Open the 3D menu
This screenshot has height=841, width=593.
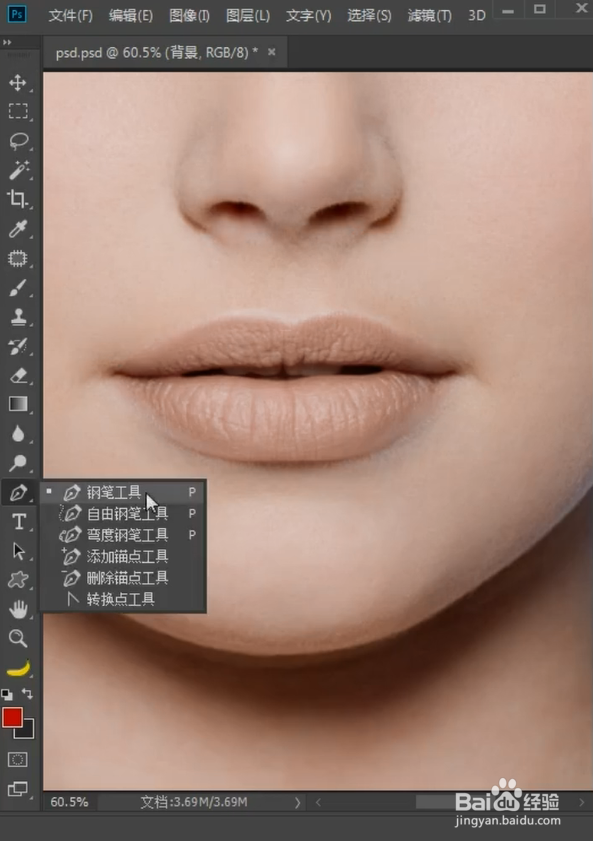477,16
